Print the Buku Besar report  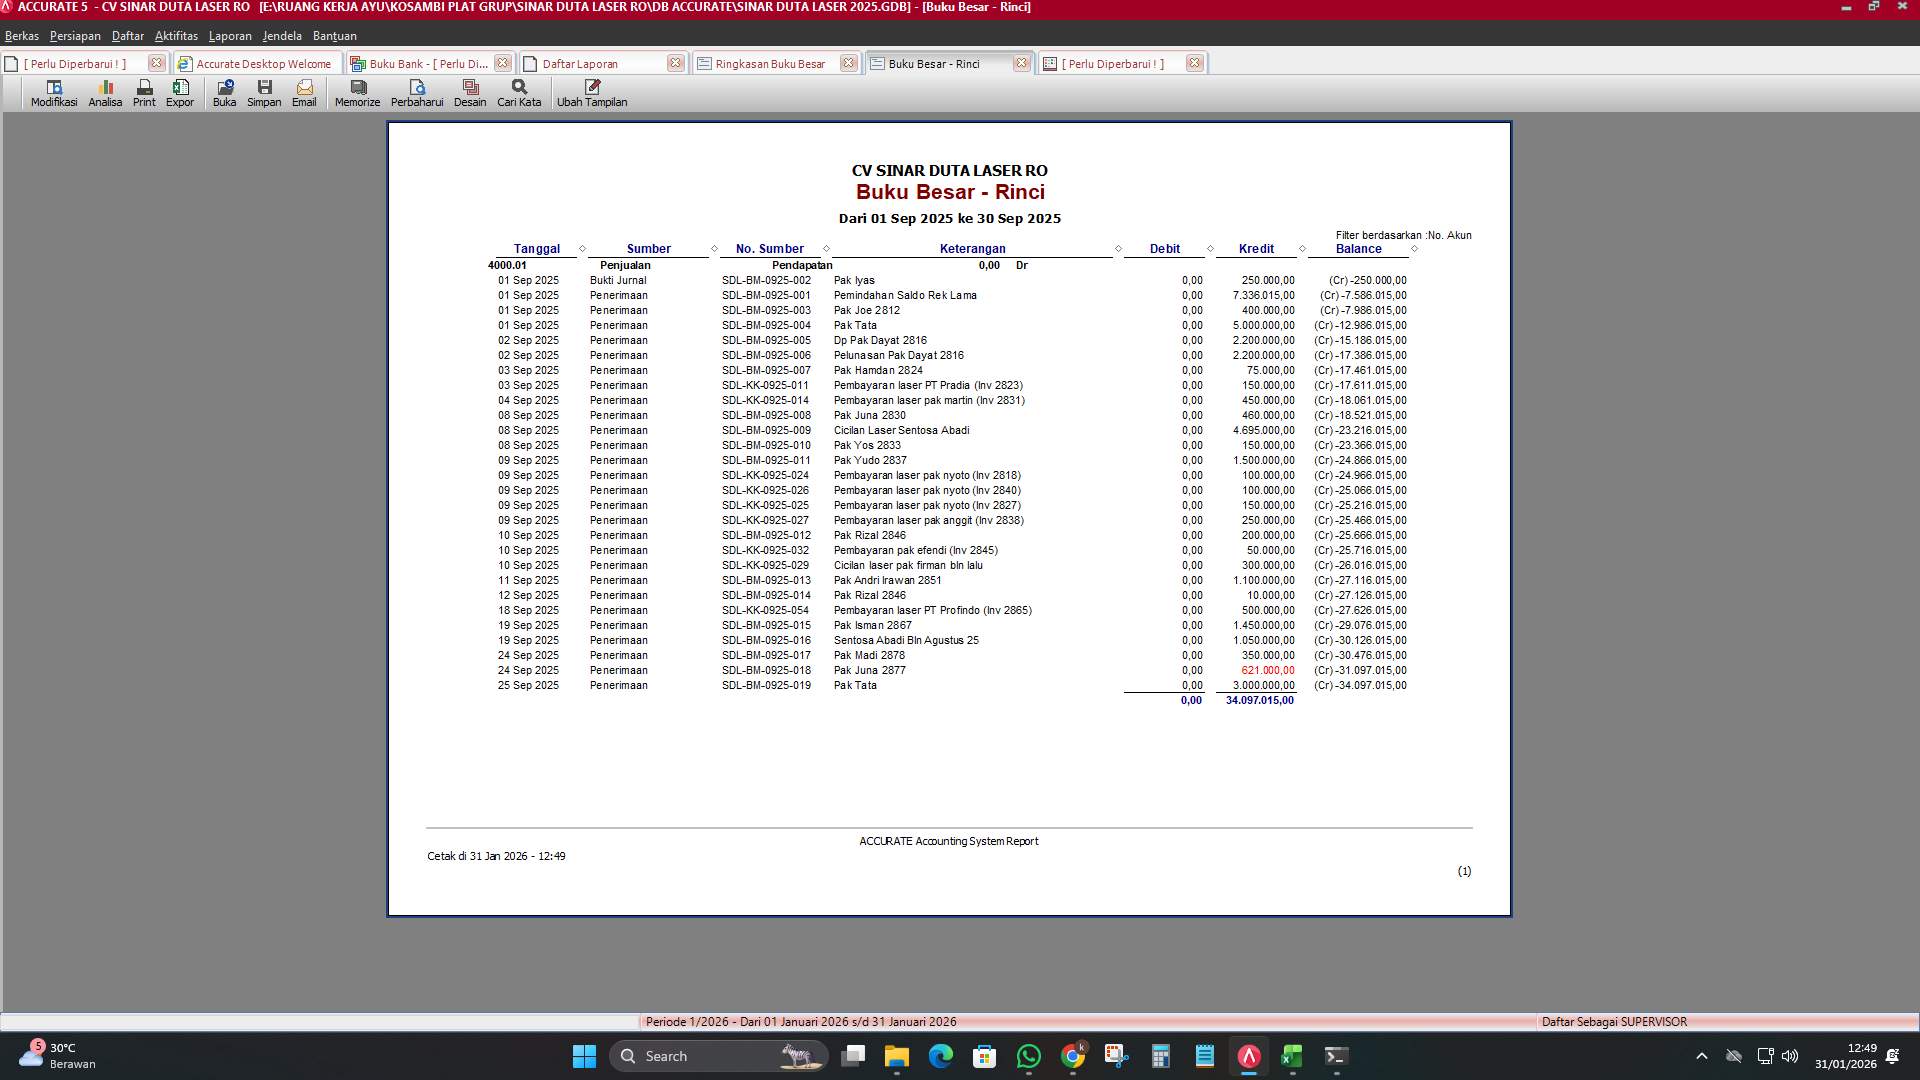(x=144, y=93)
